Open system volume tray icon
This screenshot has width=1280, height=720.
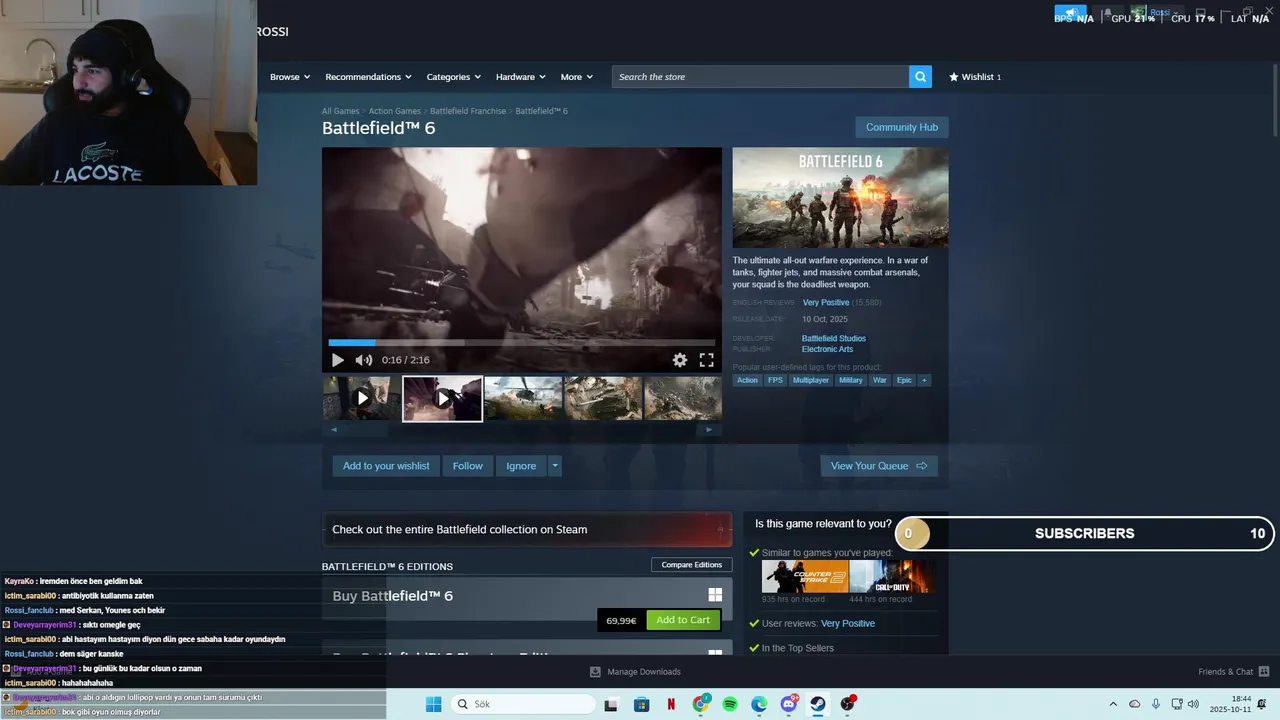pos(1193,704)
